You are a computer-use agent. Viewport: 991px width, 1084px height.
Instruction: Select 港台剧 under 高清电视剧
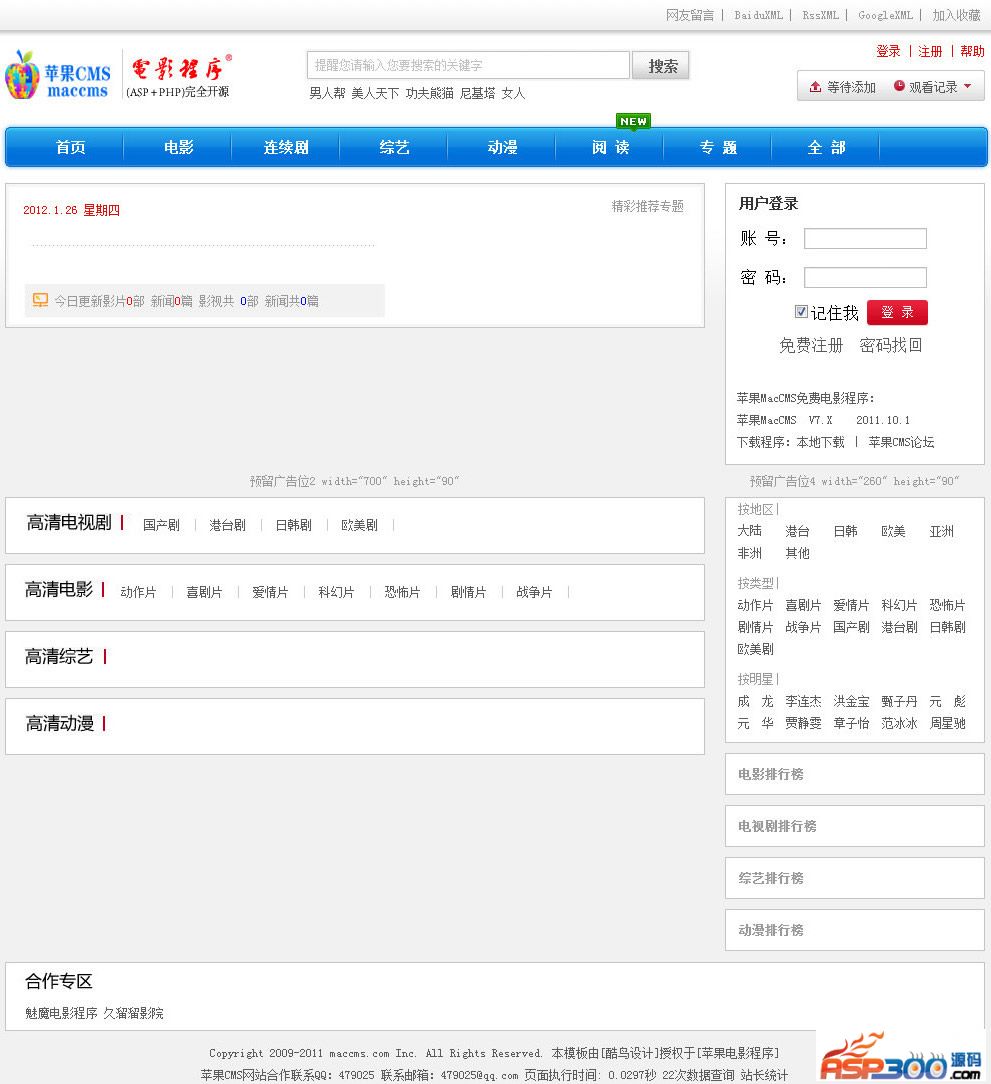[x=228, y=525]
